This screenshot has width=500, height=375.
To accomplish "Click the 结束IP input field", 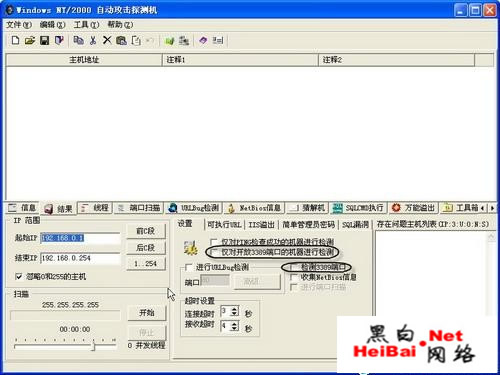I will point(80,258).
